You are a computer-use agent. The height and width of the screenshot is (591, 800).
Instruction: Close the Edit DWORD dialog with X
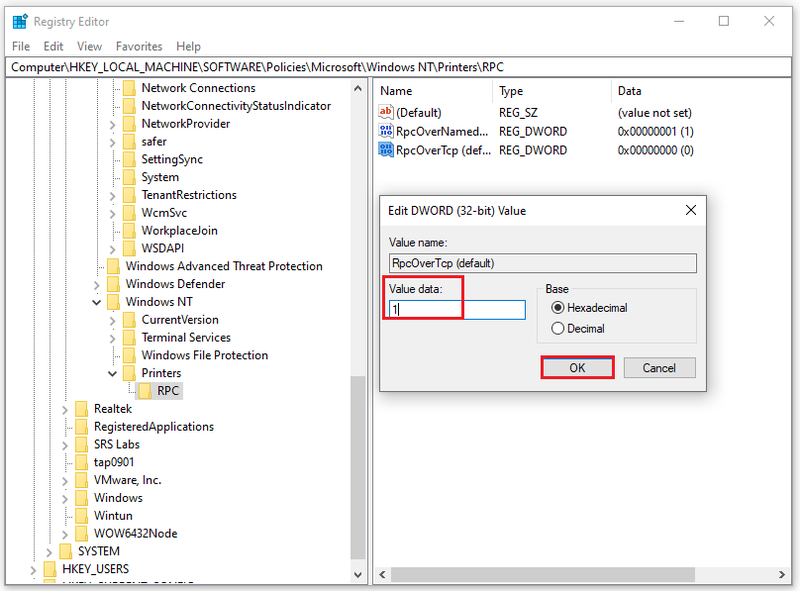coord(691,210)
